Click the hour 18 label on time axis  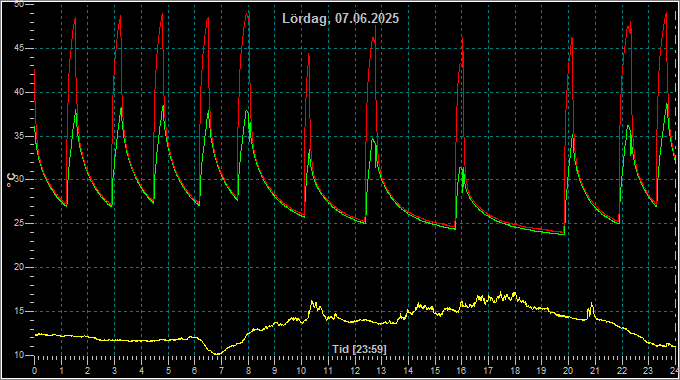(x=515, y=371)
